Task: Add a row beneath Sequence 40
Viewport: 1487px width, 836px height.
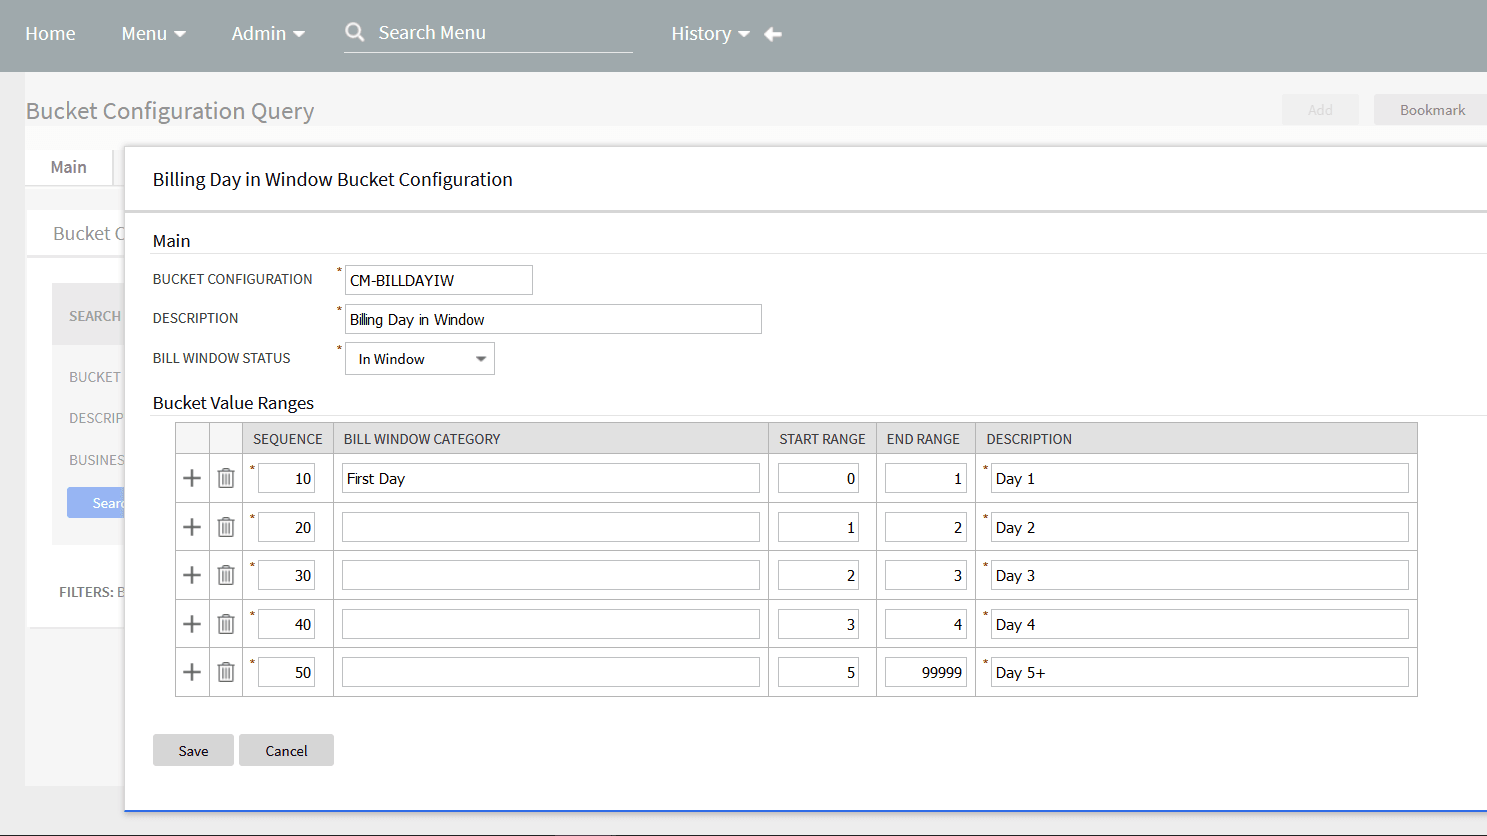Action: pyautogui.click(x=192, y=623)
